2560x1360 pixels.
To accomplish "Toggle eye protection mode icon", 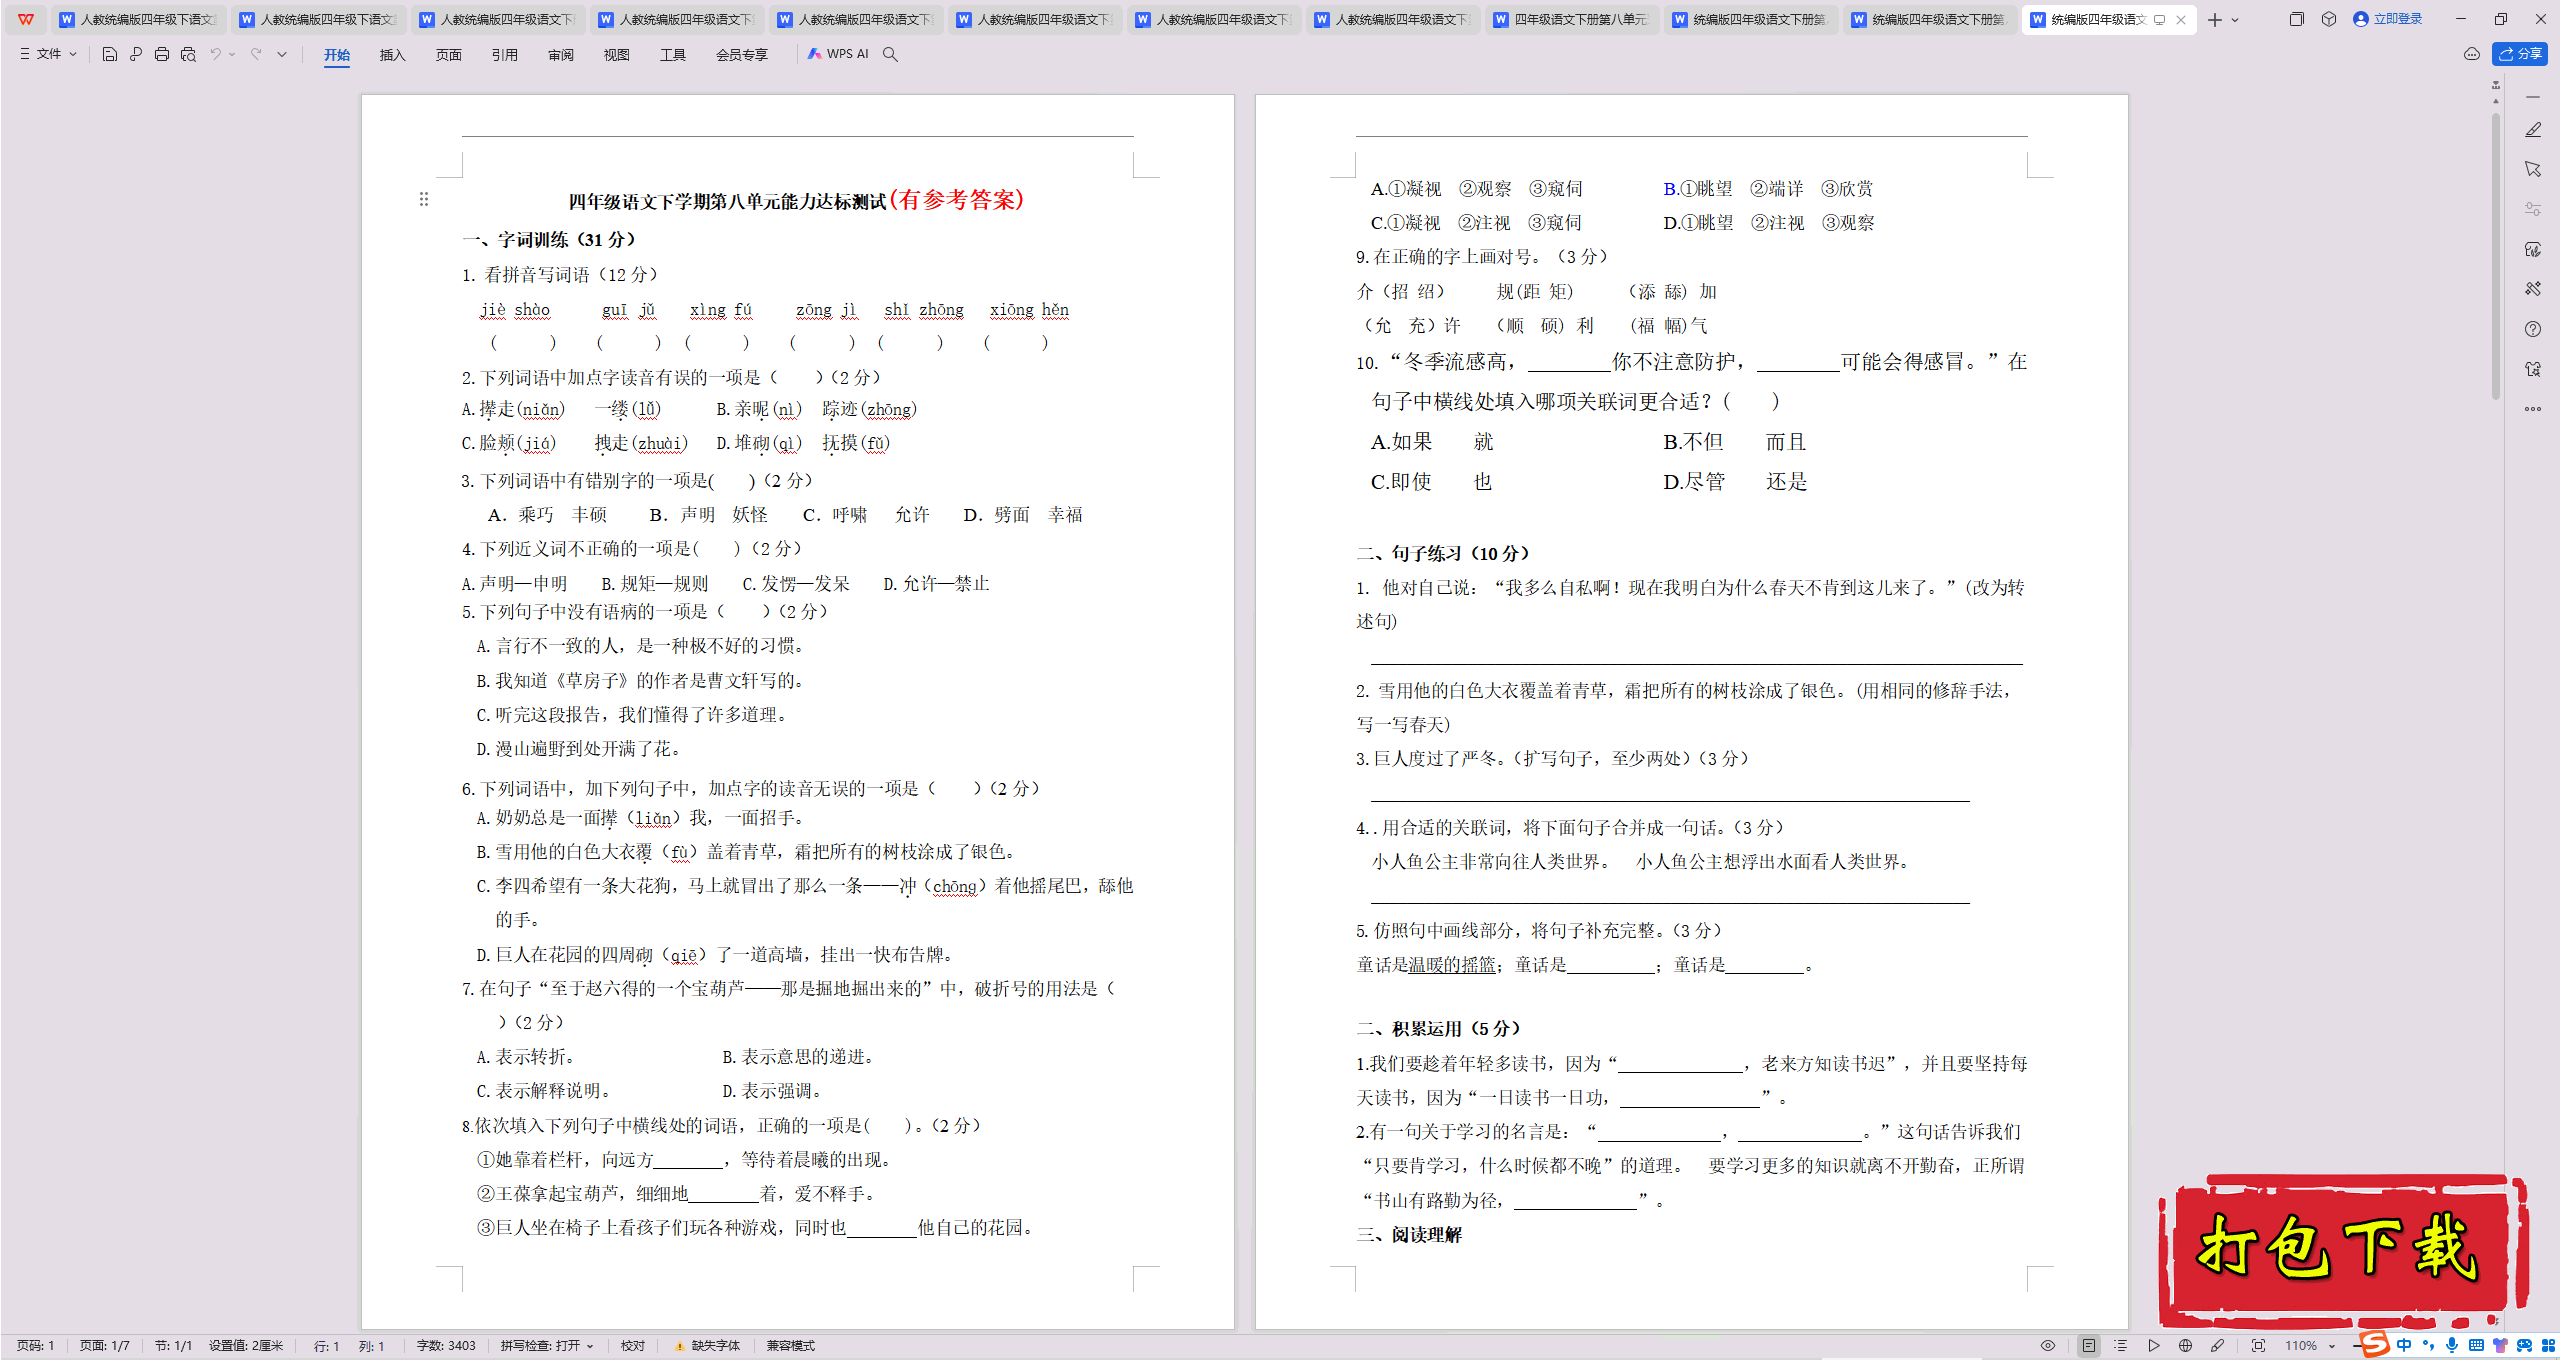I will point(2048,1346).
